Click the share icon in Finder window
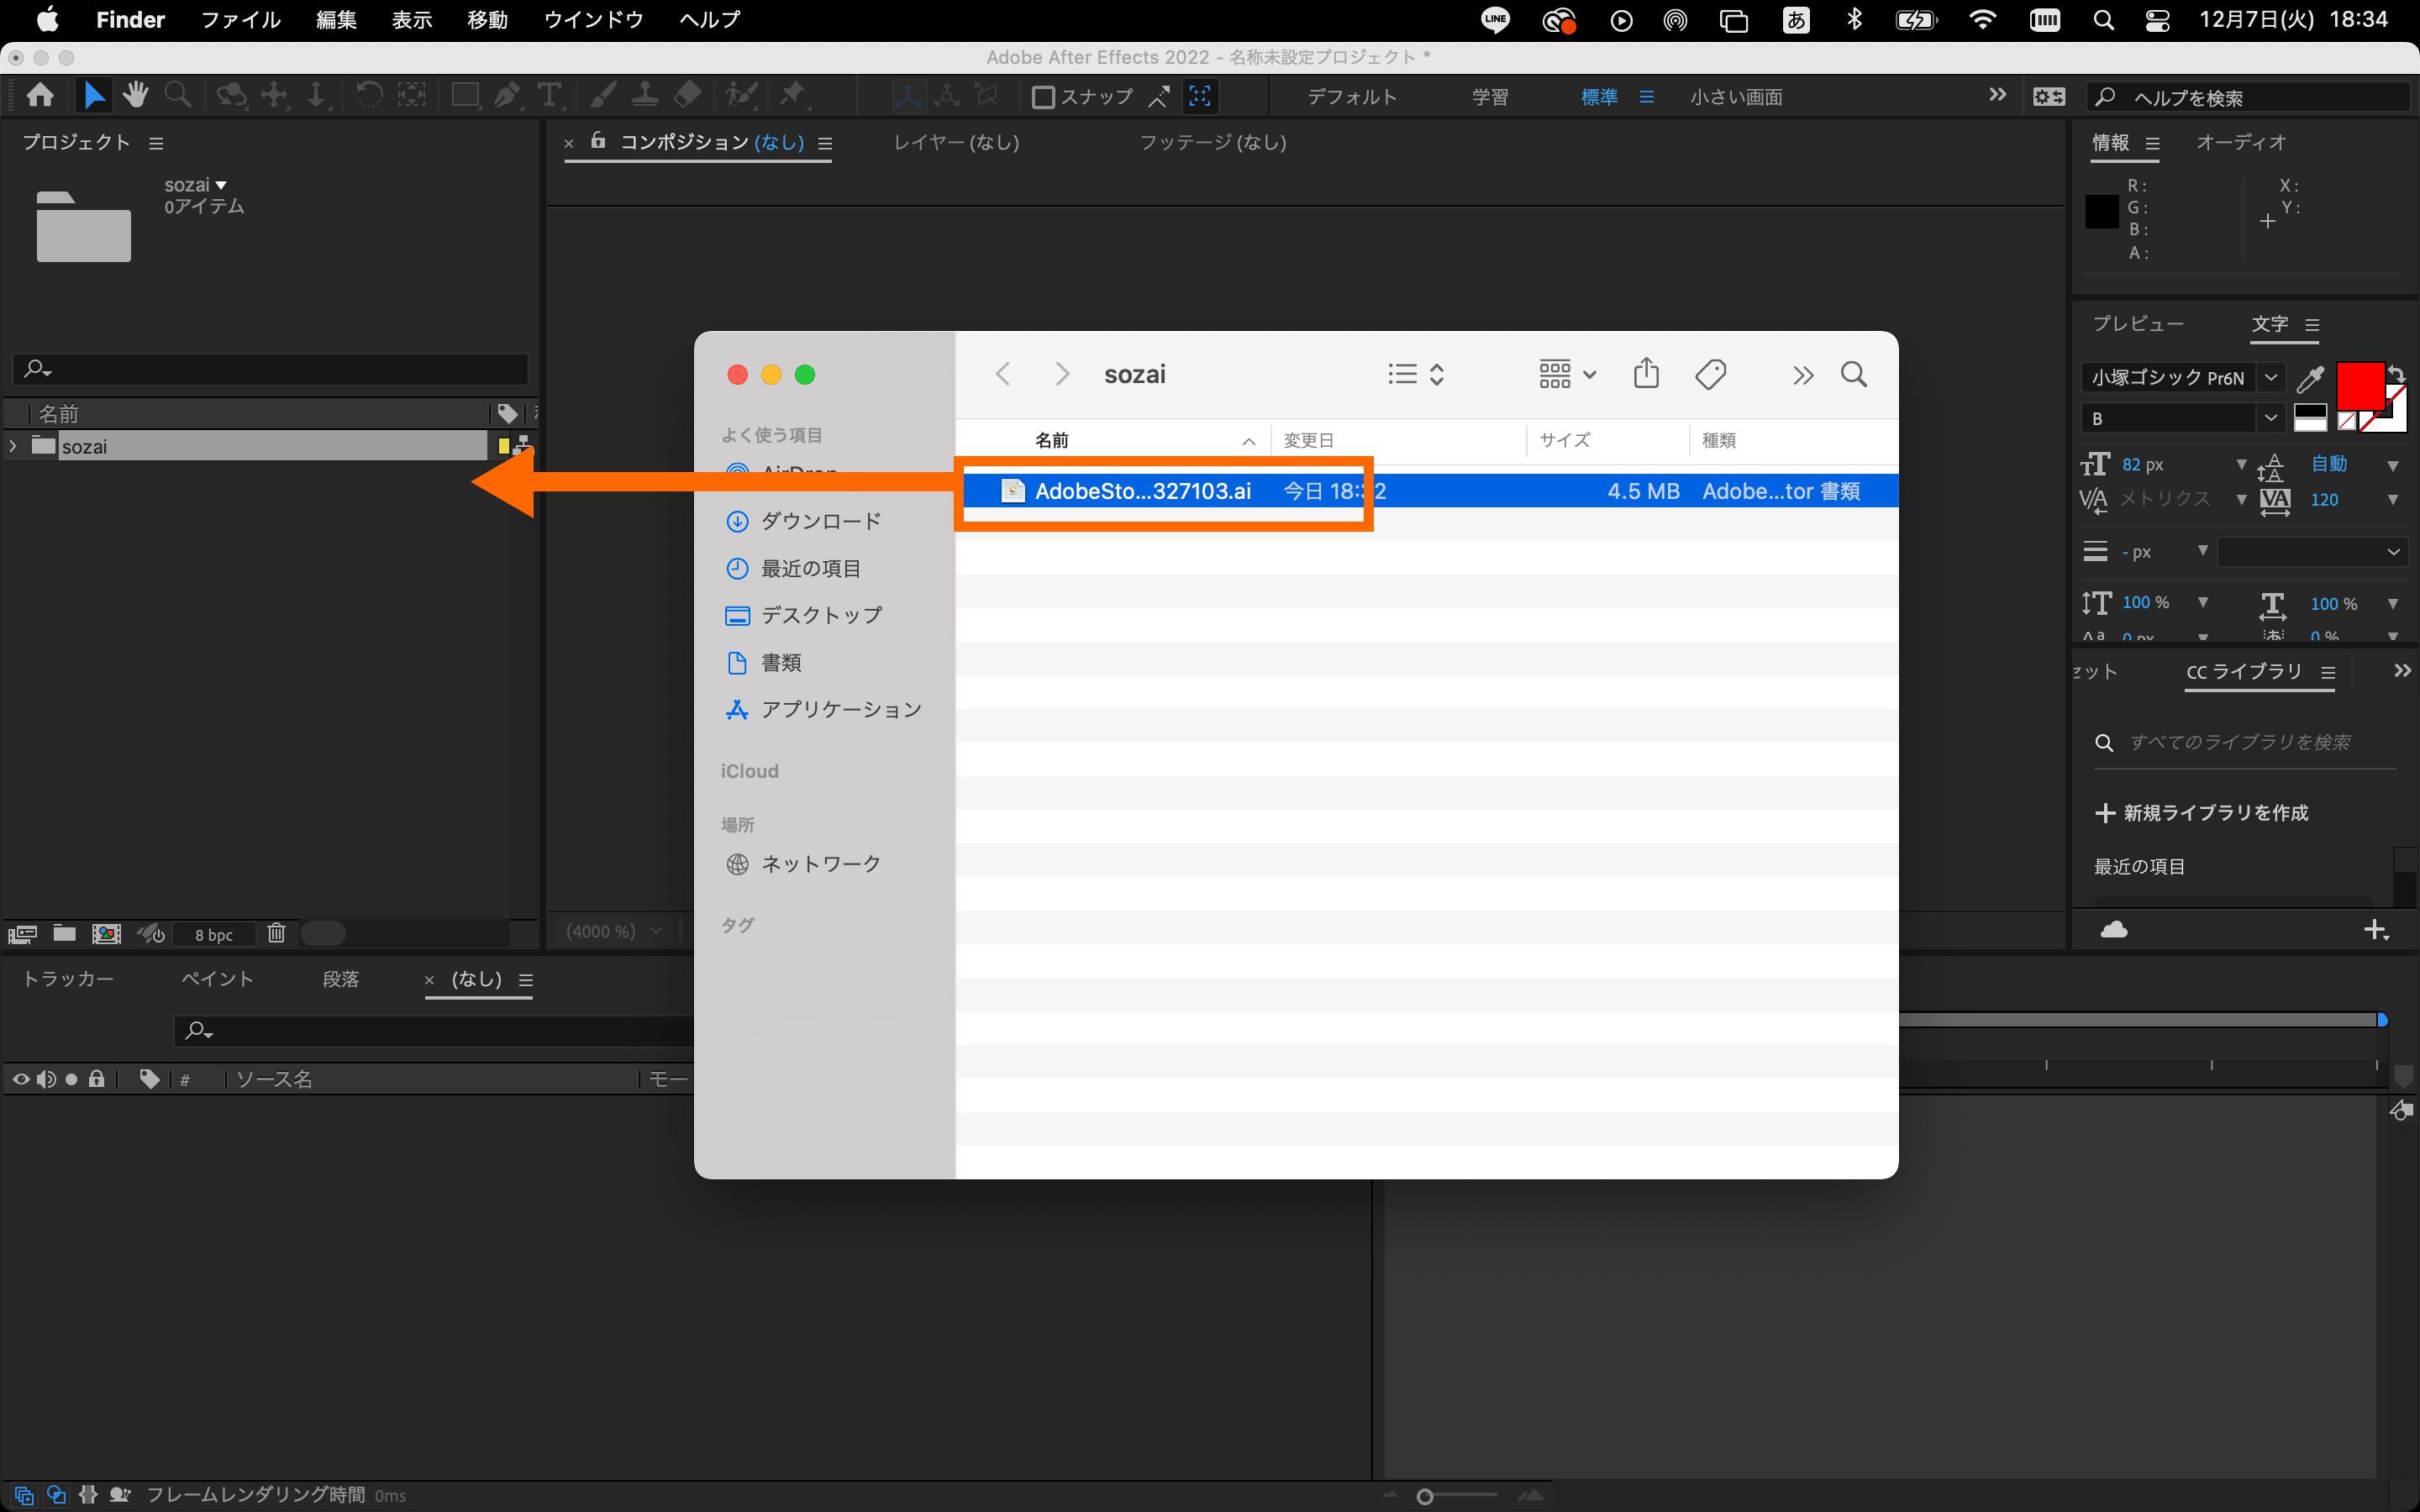The height and width of the screenshot is (1512, 2420). 1646,374
